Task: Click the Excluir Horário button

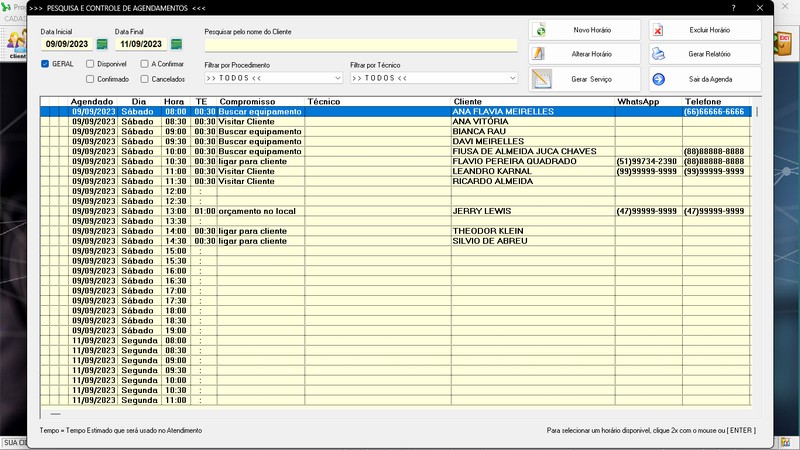Action: point(705,30)
